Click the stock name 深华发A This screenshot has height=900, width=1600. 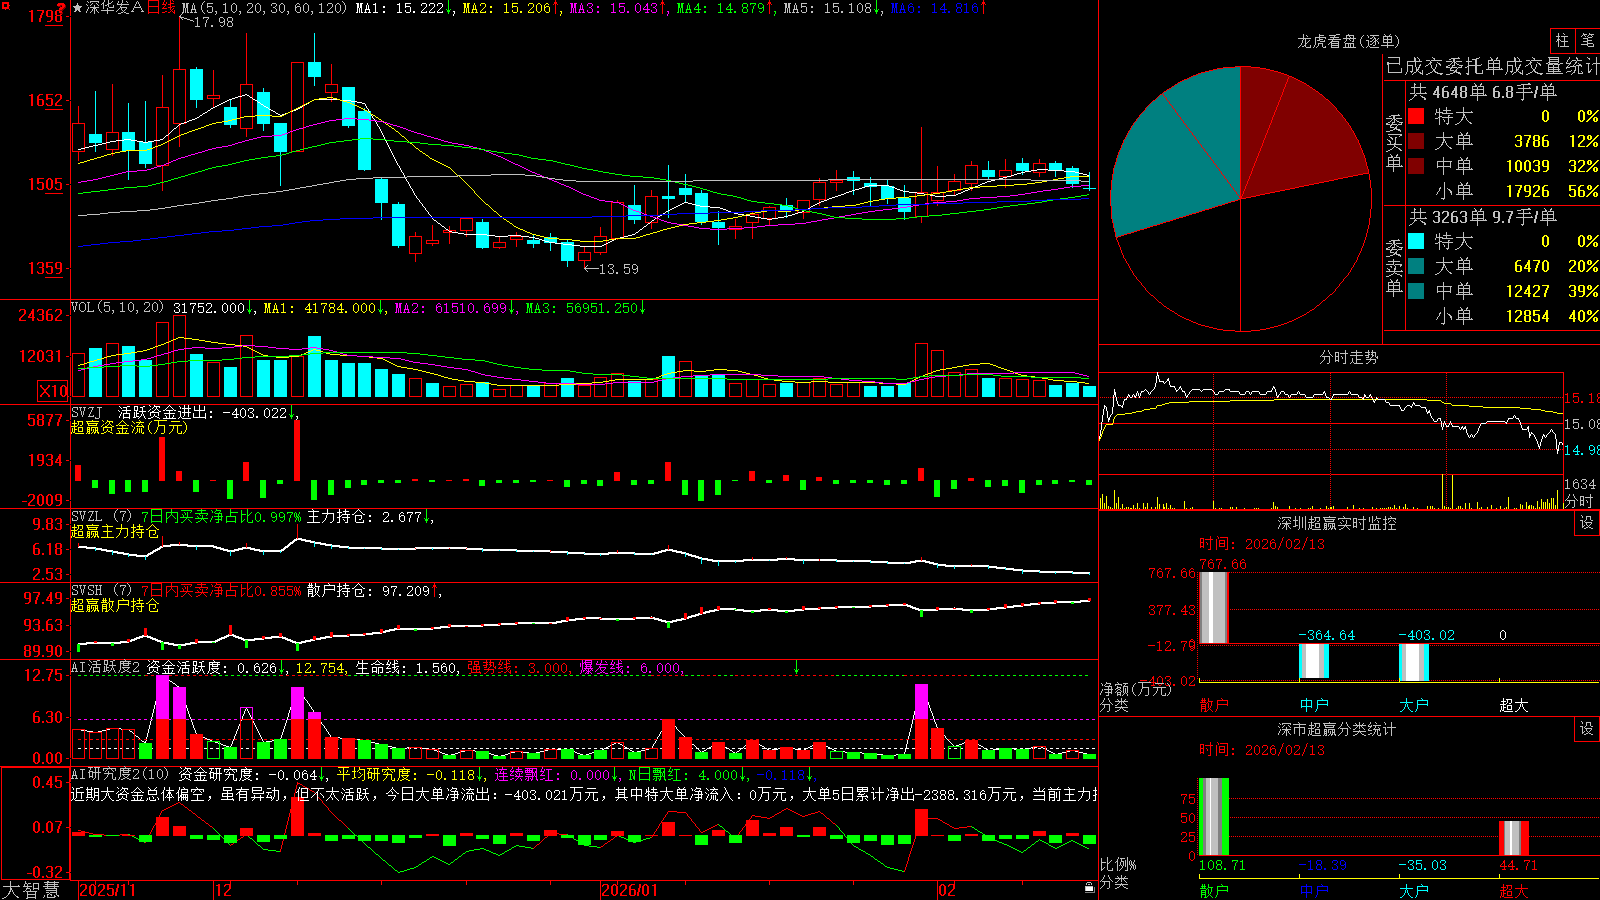(x=115, y=8)
